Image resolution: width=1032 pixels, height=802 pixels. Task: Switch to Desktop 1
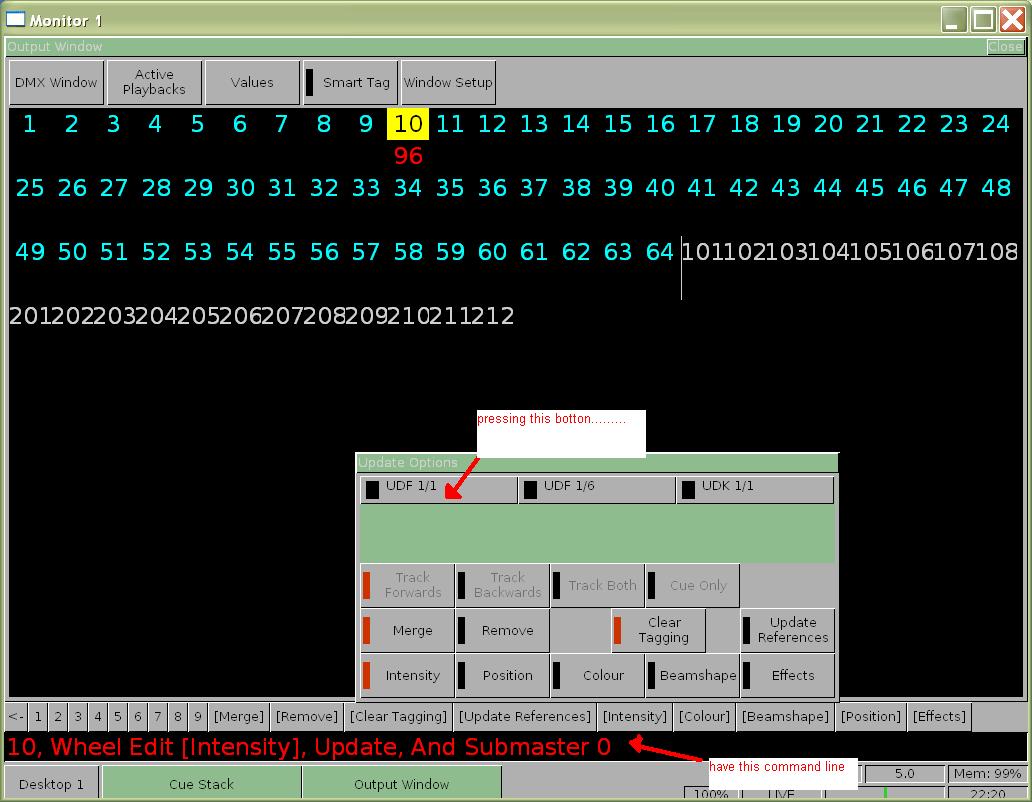[52, 785]
